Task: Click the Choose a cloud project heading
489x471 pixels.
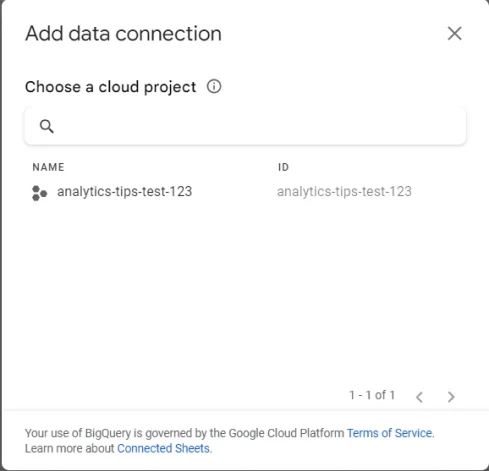Action: 110,87
